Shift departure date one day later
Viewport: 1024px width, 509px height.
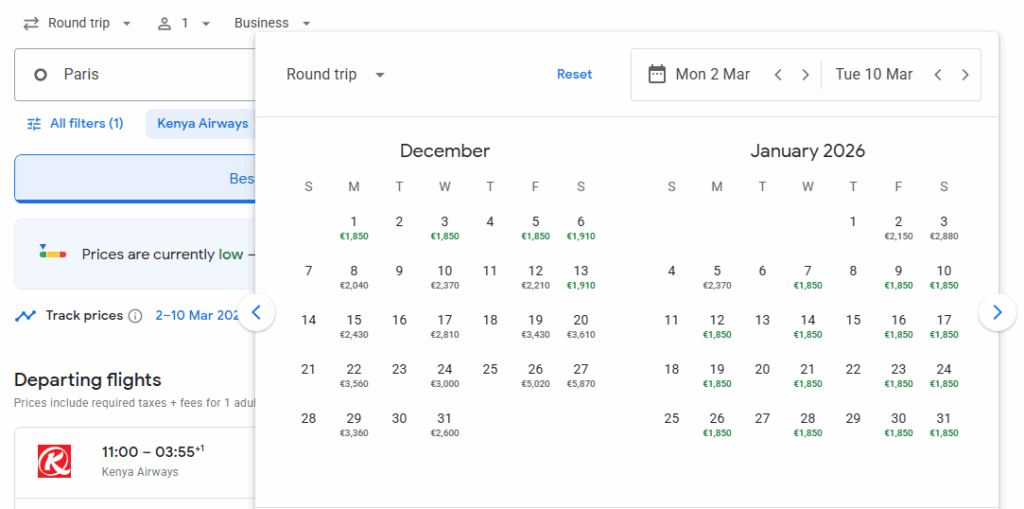tap(805, 75)
